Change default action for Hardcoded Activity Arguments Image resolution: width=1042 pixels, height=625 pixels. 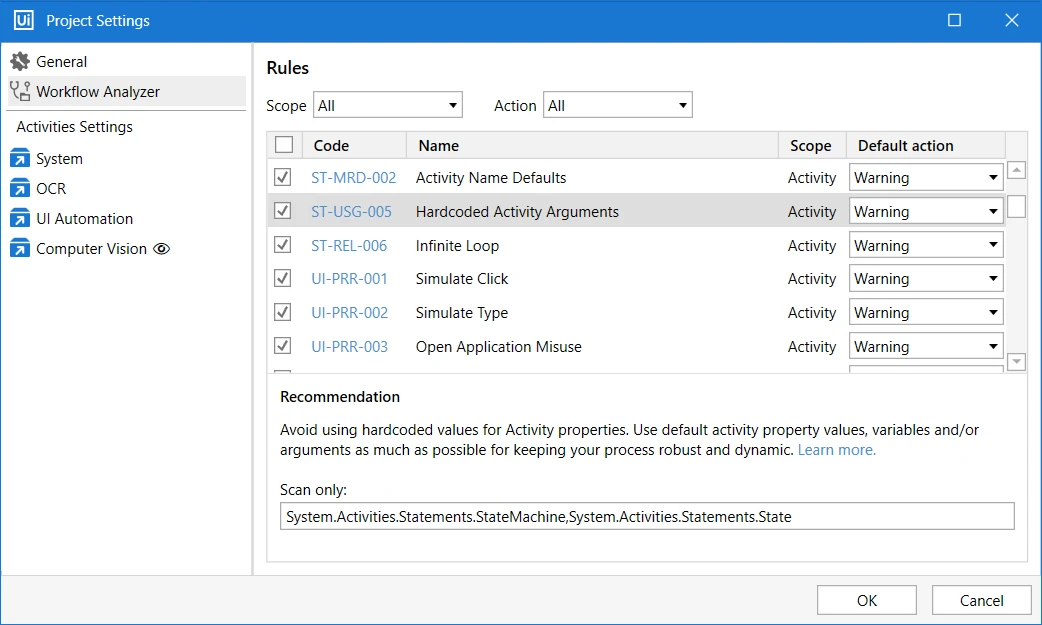[926, 211]
